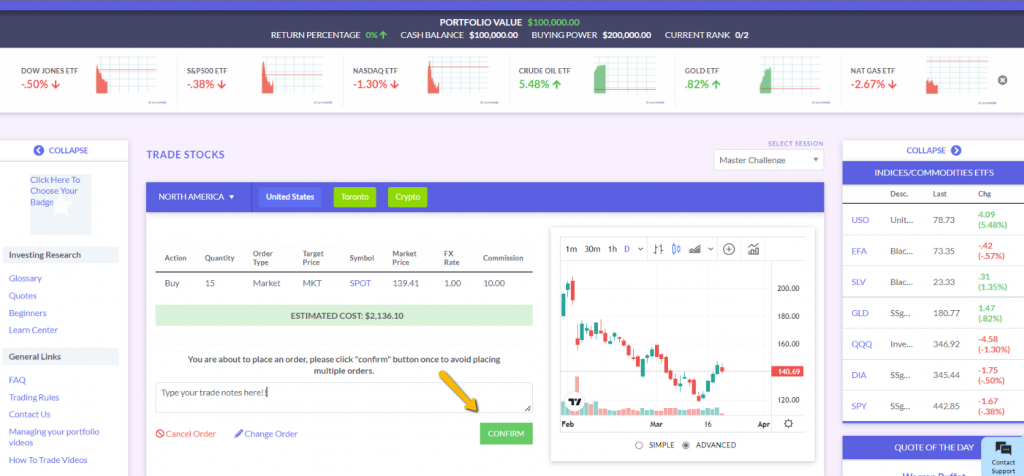Click the commission 10.00 cell

(494, 283)
